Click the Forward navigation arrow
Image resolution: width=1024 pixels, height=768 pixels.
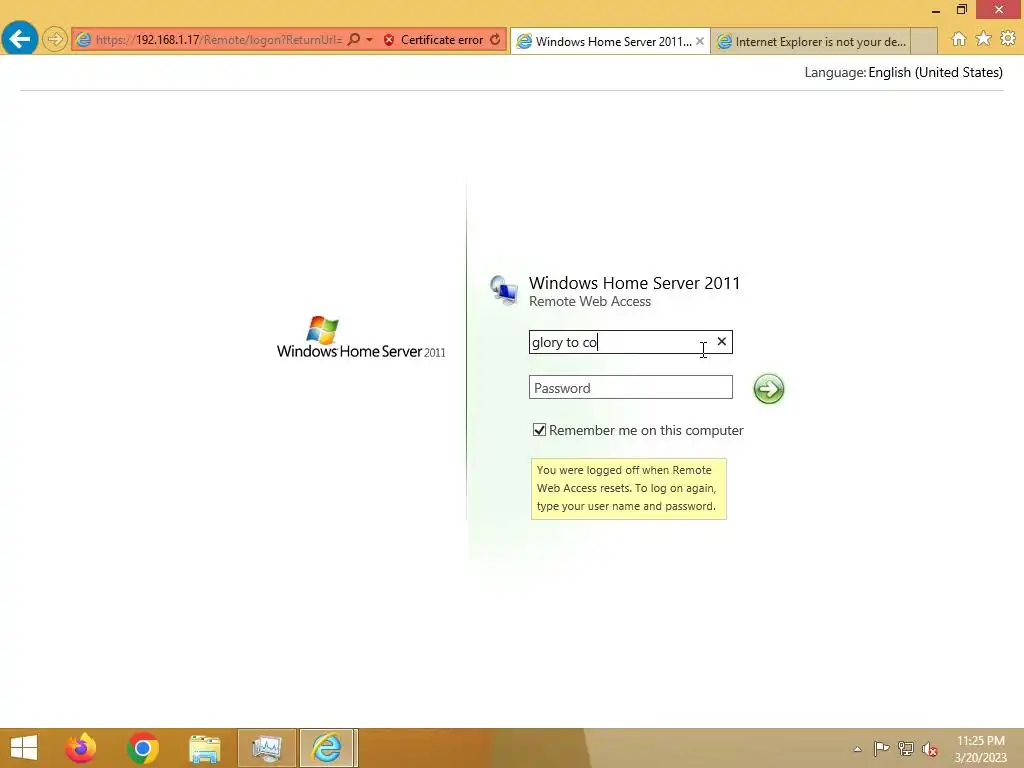[55, 39]
